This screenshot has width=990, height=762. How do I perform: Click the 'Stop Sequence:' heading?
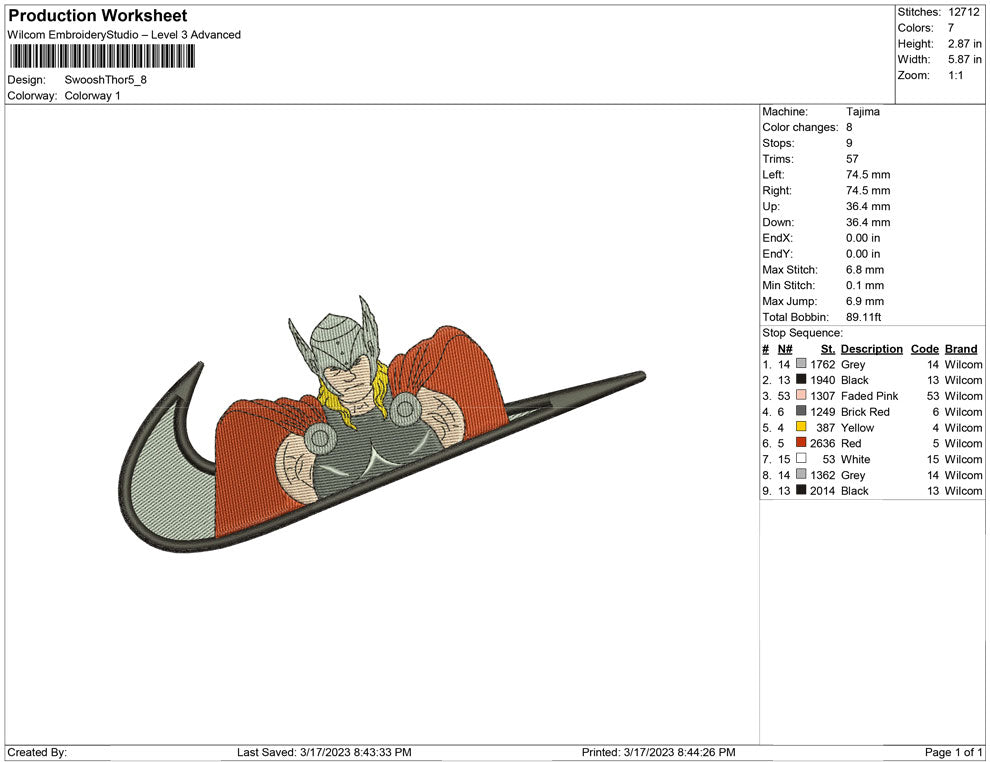tap(802, 333)
